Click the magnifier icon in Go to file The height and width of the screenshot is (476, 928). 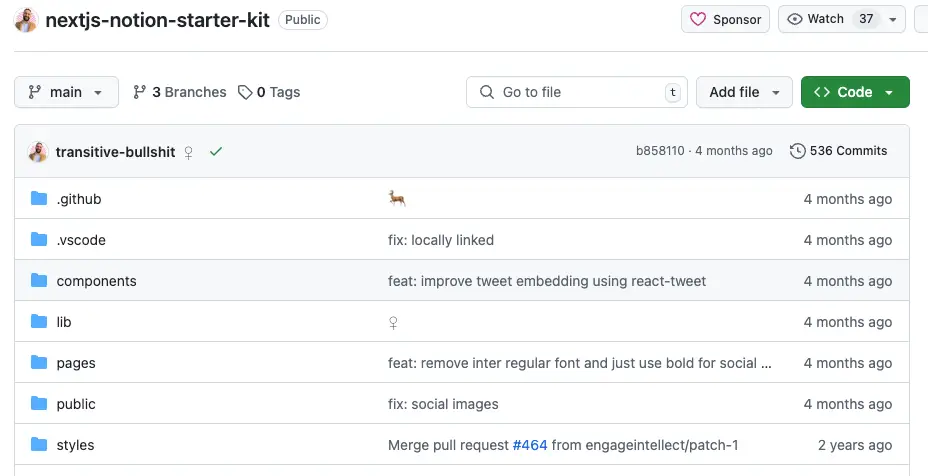487,92
